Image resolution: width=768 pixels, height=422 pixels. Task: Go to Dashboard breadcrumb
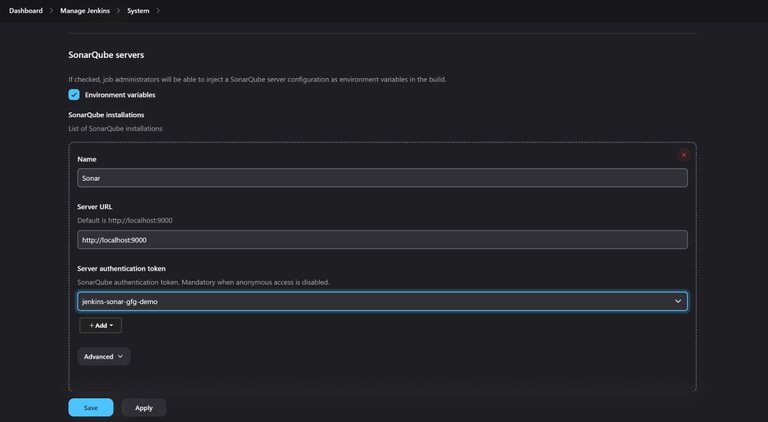point(25,10)
